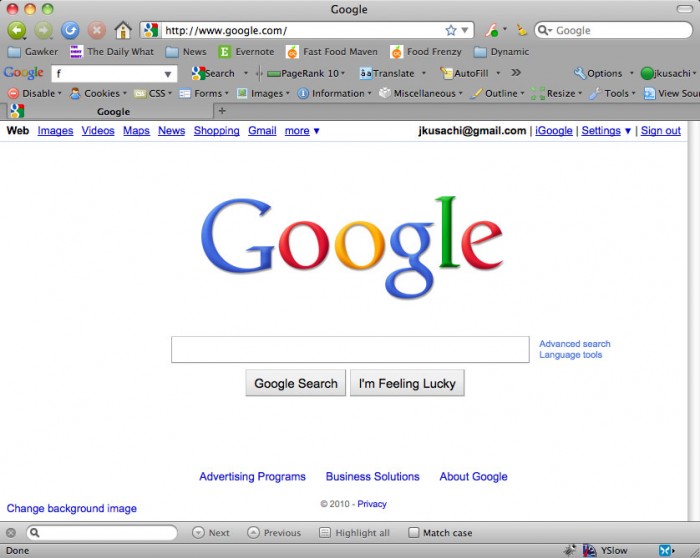
Task: Click View Source in the developer toolbar
Action: point(671,93)
